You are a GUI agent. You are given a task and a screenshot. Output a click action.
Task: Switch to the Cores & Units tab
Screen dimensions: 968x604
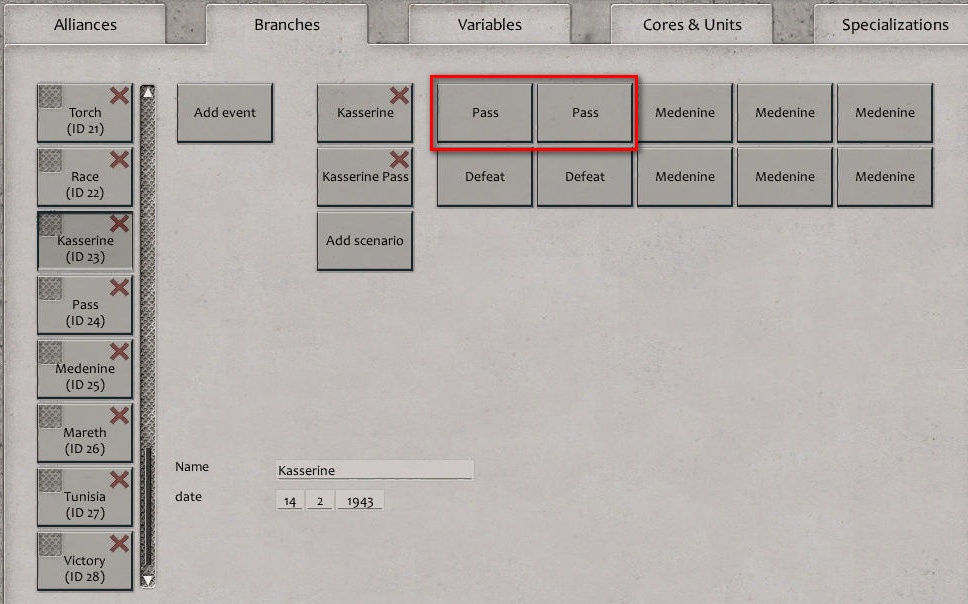(x=691, y=24)
